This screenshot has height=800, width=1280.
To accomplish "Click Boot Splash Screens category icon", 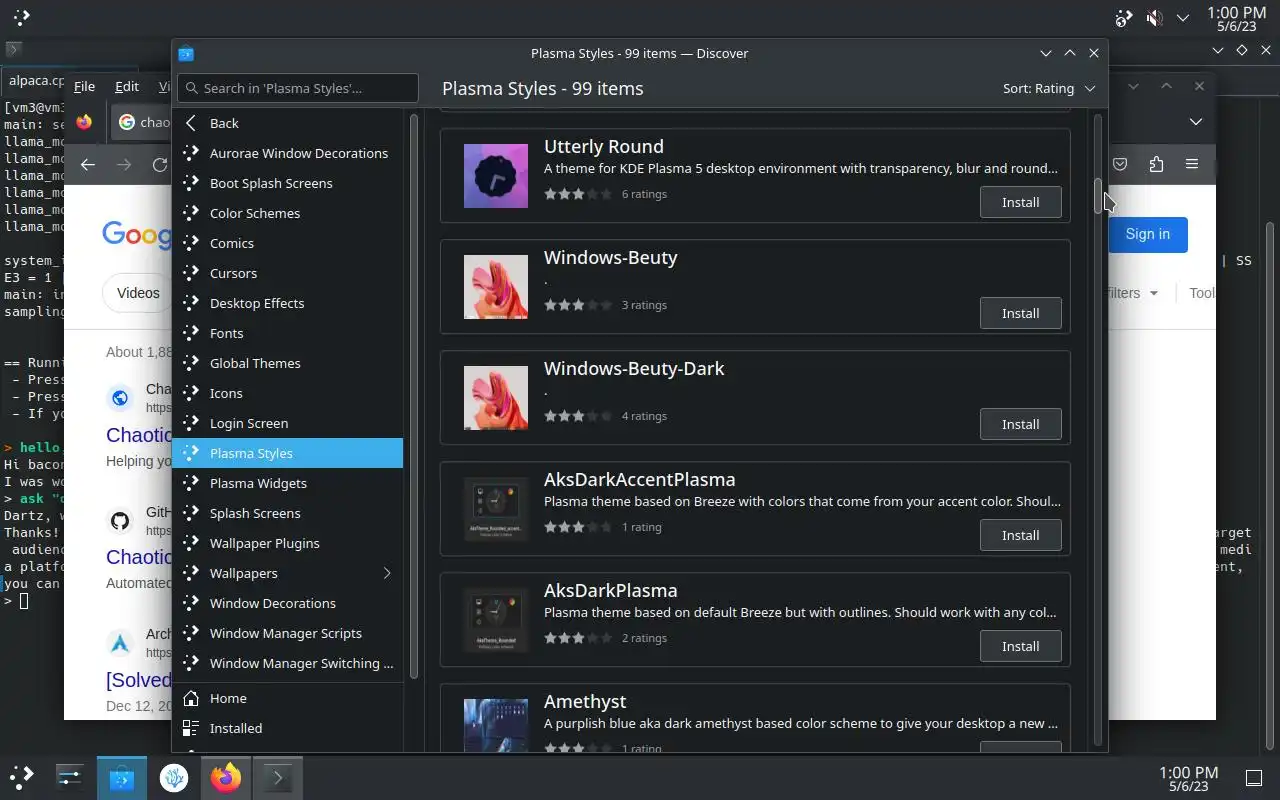I will [x=191, y=183].
